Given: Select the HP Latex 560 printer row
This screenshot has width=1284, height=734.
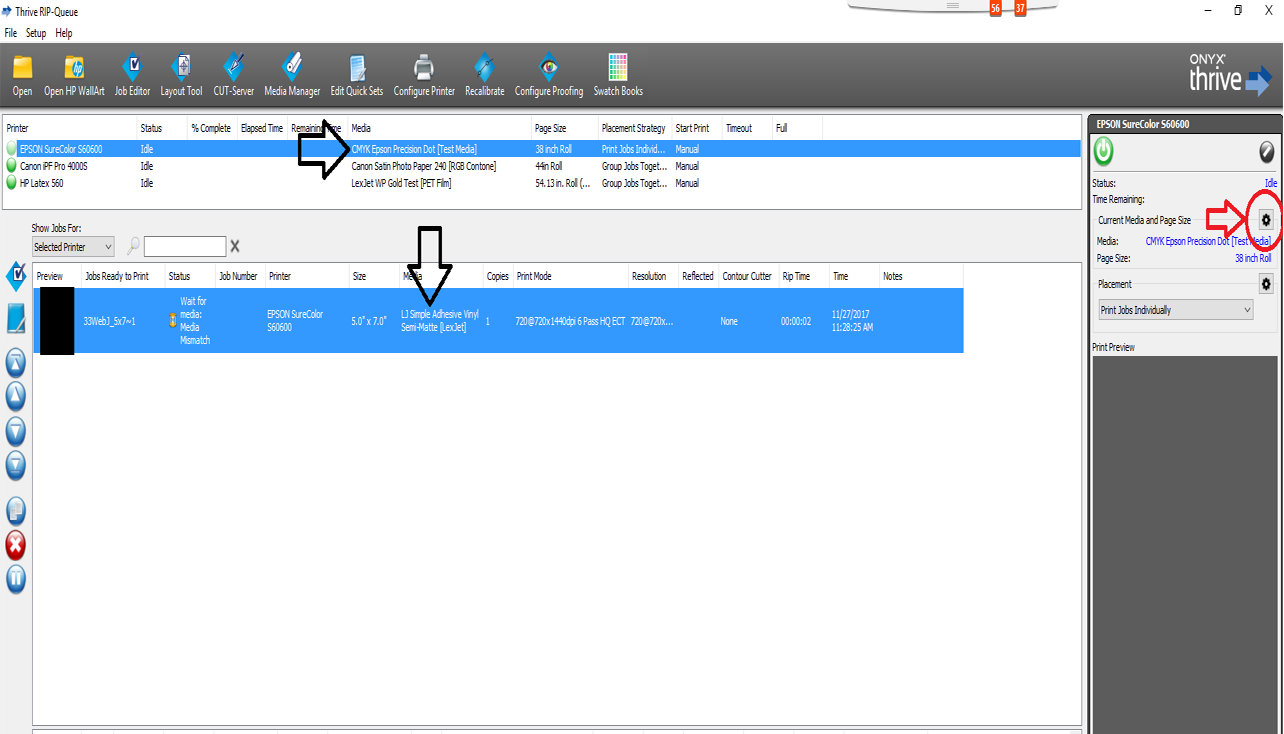Looking at the screenshot, I should [541, 183].
